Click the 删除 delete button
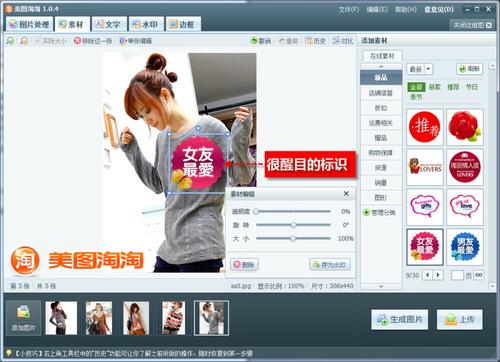Image resolution: width=500 pixels, height=362 pixels. point(244,265)
